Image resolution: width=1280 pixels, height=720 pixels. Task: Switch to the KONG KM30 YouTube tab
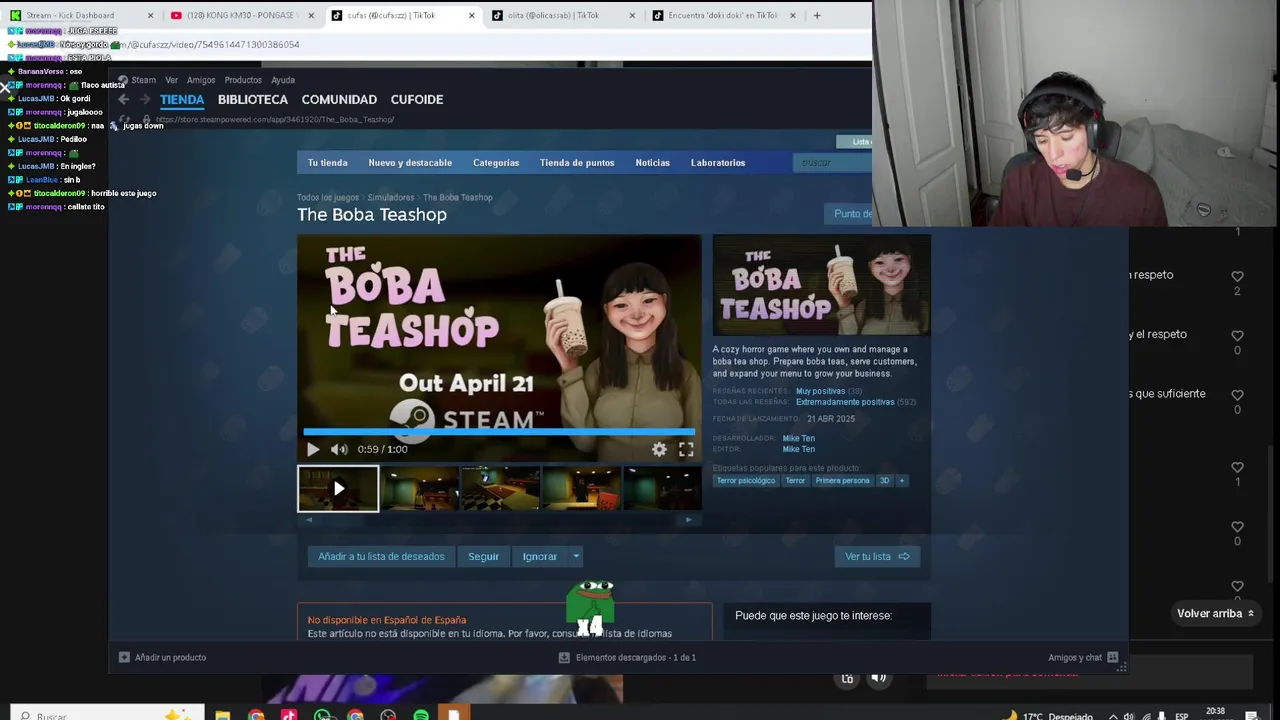[241, 15]
